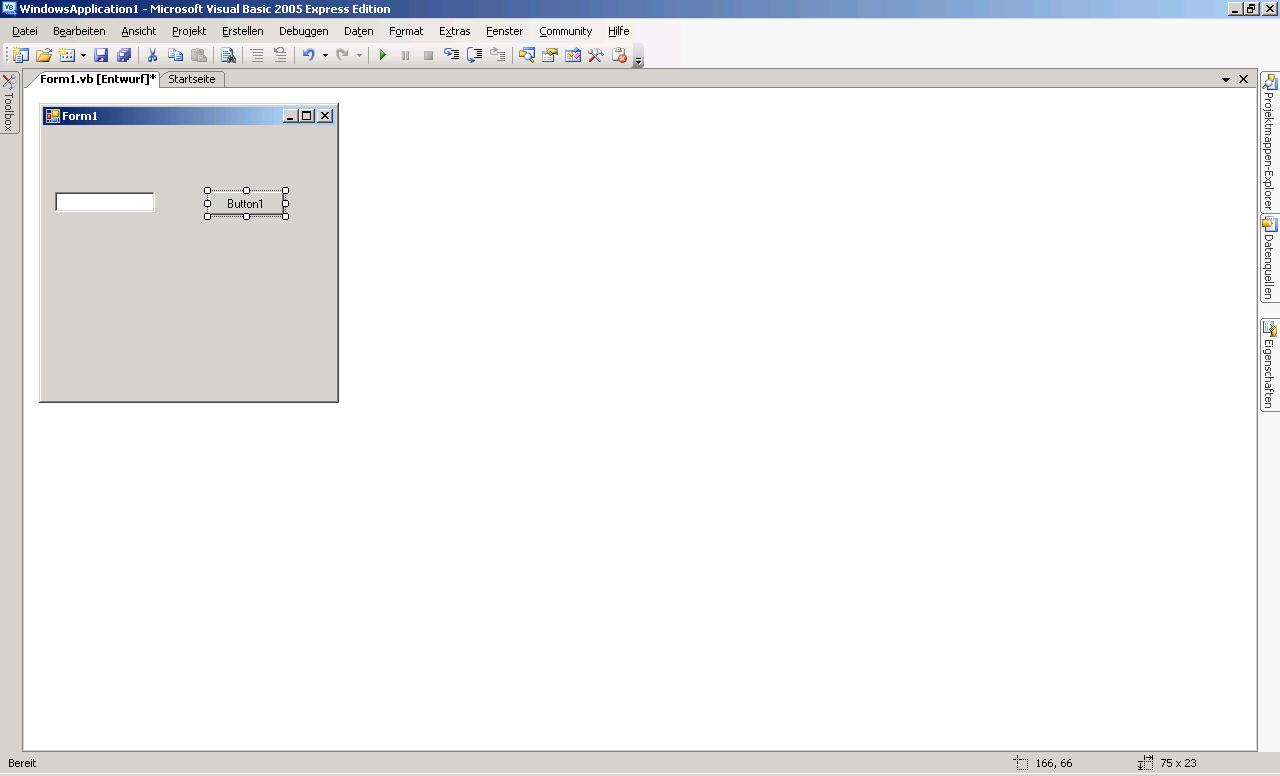Save the form with the floppy disk icon
This screenshot has height=776, width=1280.
pos(101,56)
